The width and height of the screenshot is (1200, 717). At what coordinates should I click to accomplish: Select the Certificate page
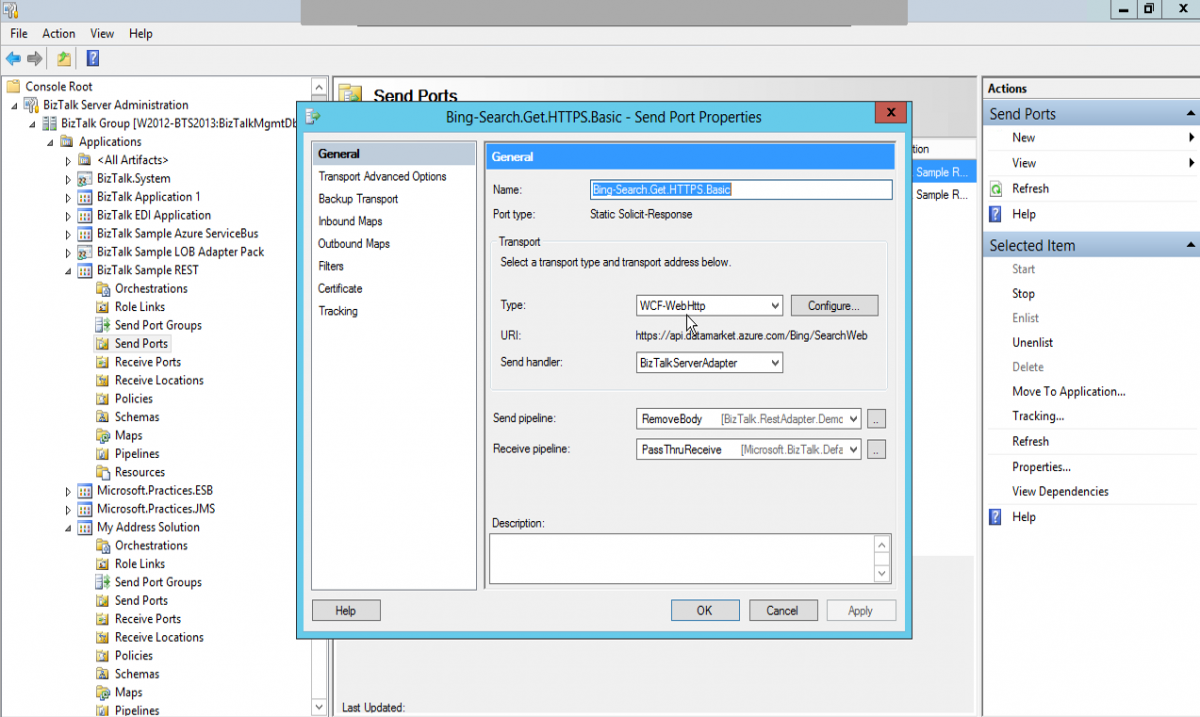click(340, 289)
